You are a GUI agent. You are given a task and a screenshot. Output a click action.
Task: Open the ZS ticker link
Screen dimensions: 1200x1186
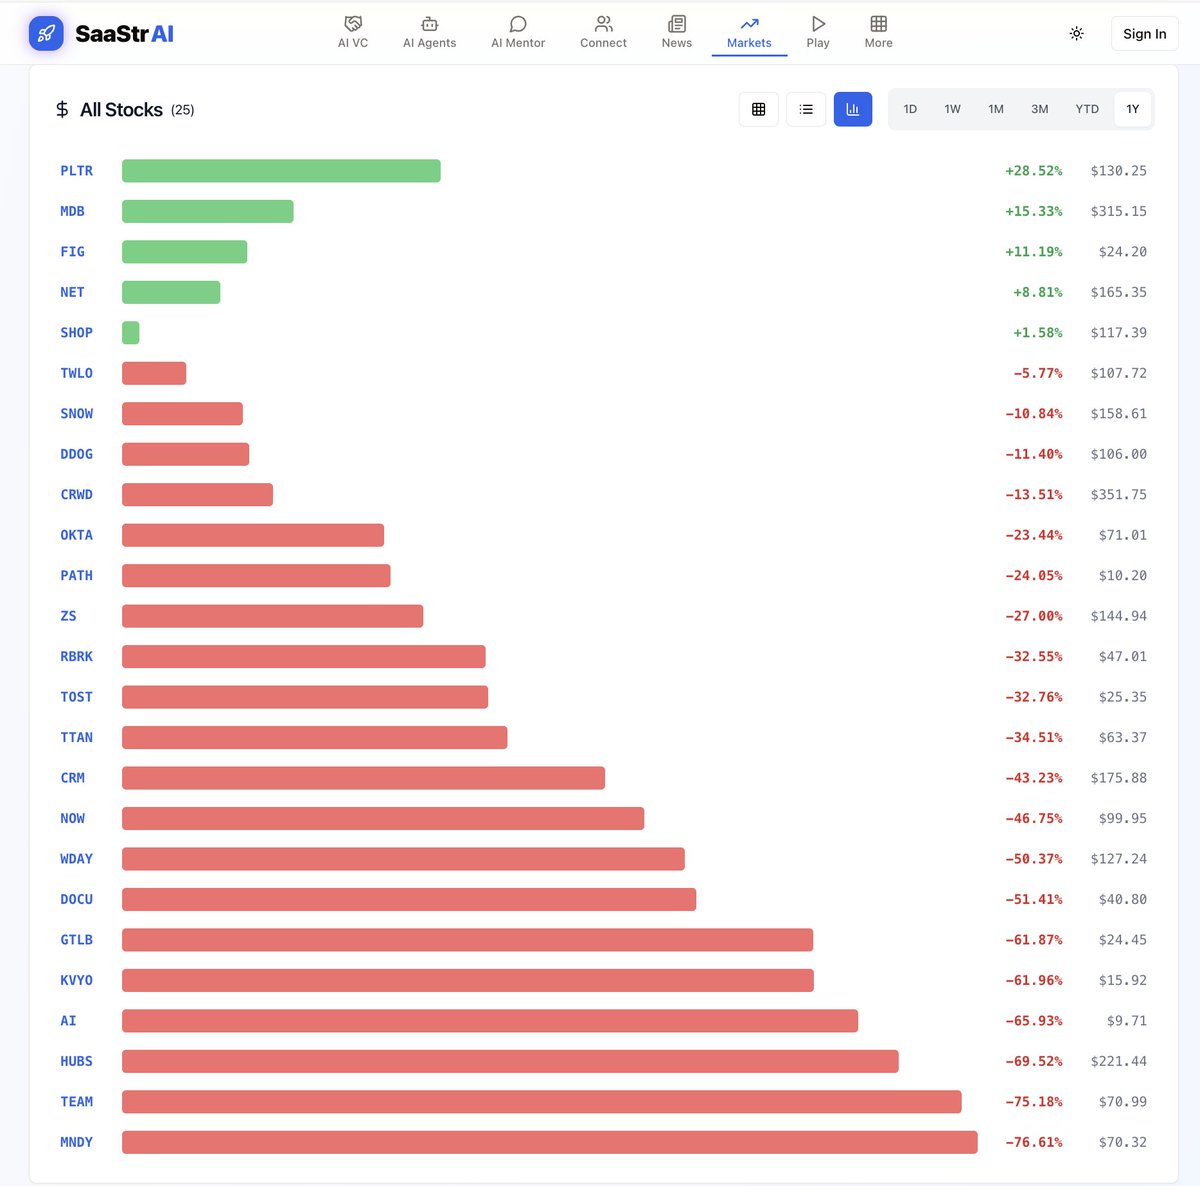click(68, 616)
